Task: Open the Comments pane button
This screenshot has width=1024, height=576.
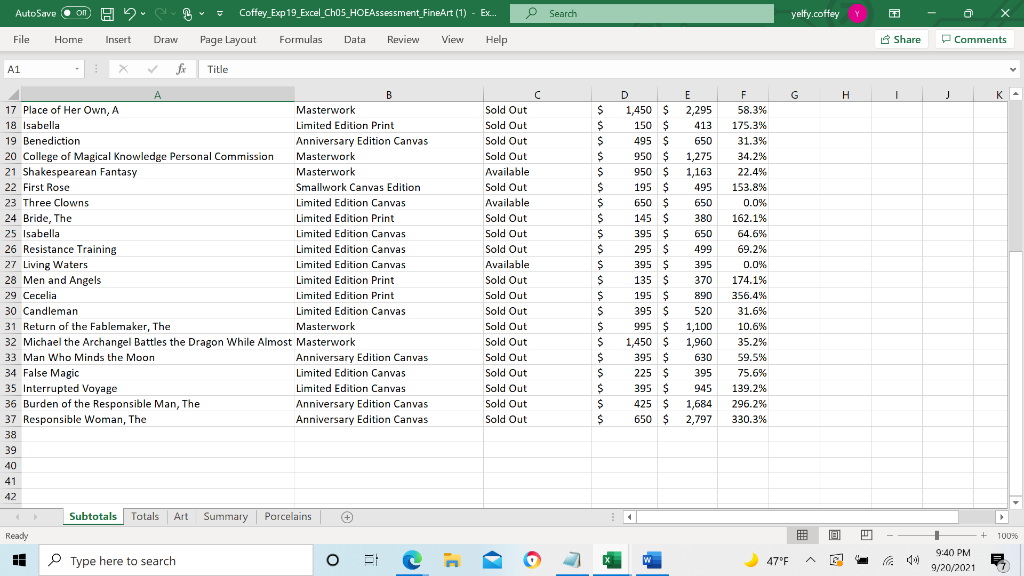Action: (x=973, y=39)
